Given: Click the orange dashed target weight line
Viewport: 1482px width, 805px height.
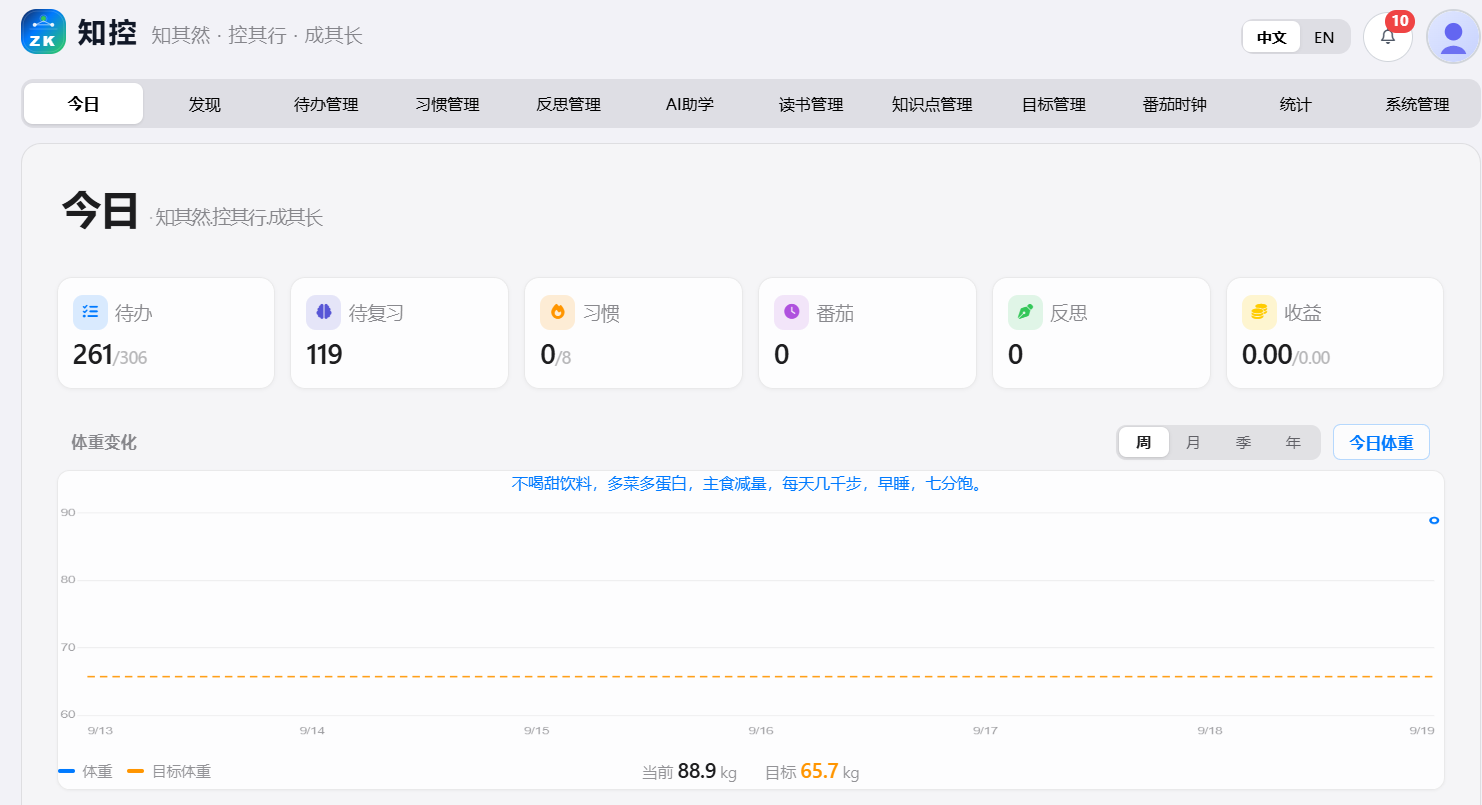Looking at the screenshot, I should 760,677.
